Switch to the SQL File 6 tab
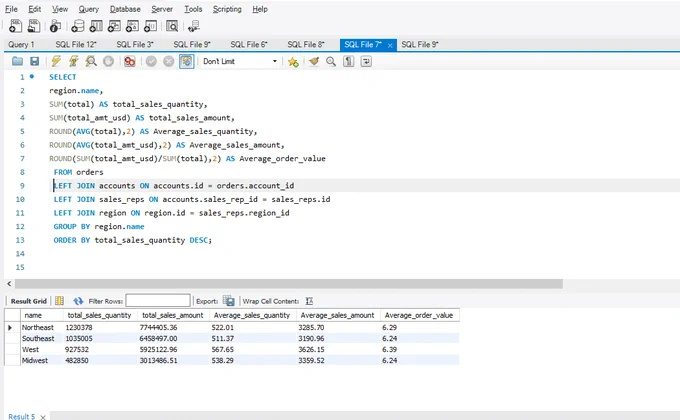The width and height of the screenshot is (680, 420). click(x=249, y=45)
